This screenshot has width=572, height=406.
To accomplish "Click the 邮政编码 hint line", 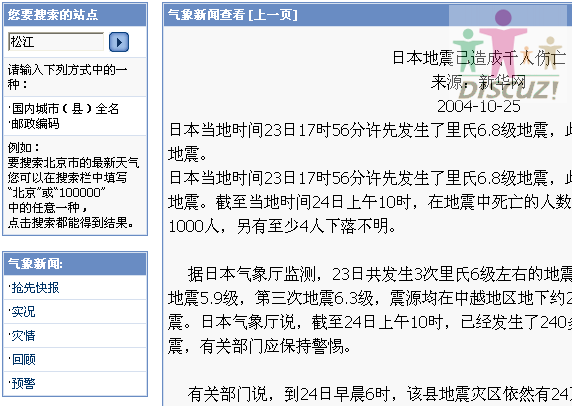I will coord(34,124).
